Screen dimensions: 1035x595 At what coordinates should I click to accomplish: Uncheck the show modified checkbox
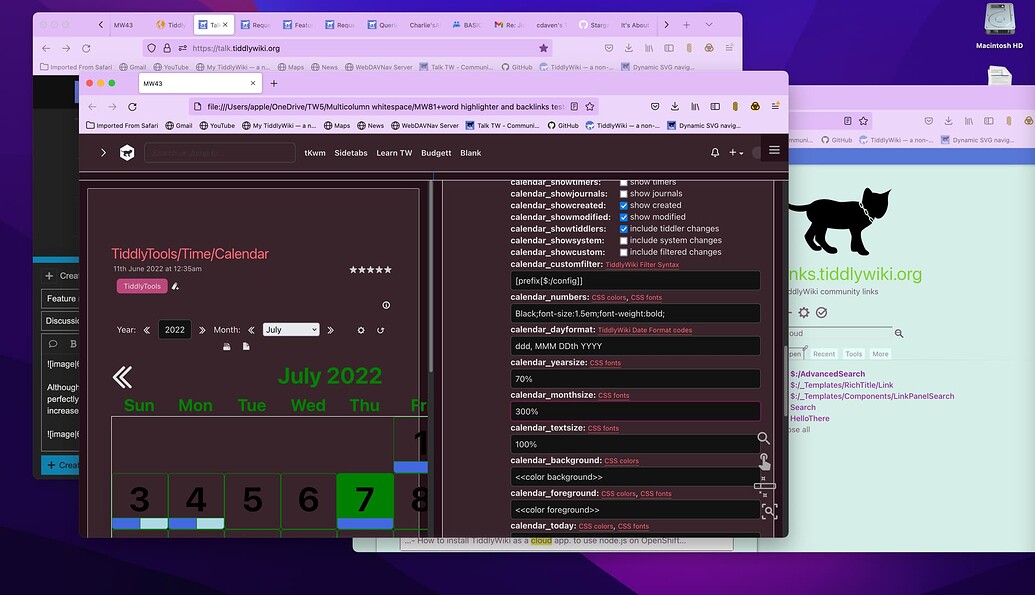click(623, 217)
